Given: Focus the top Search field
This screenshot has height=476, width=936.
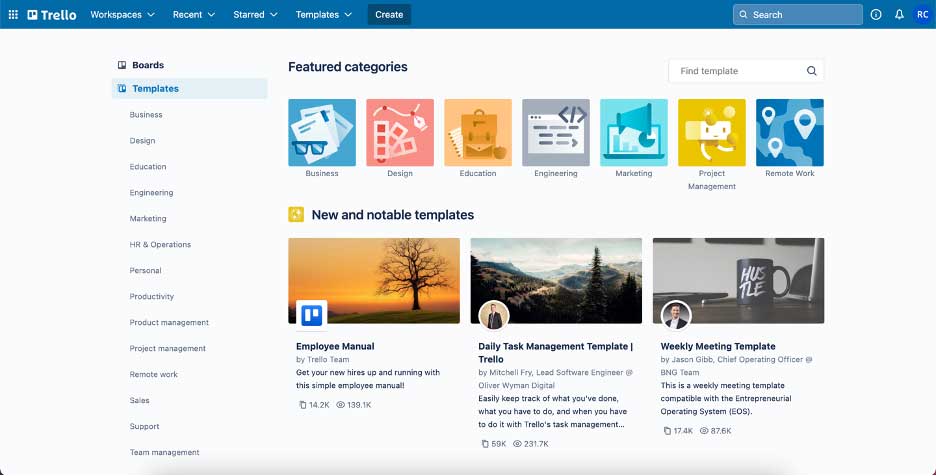Looking at the screenshot, I should pyautogui.click(x=798, y=14).
